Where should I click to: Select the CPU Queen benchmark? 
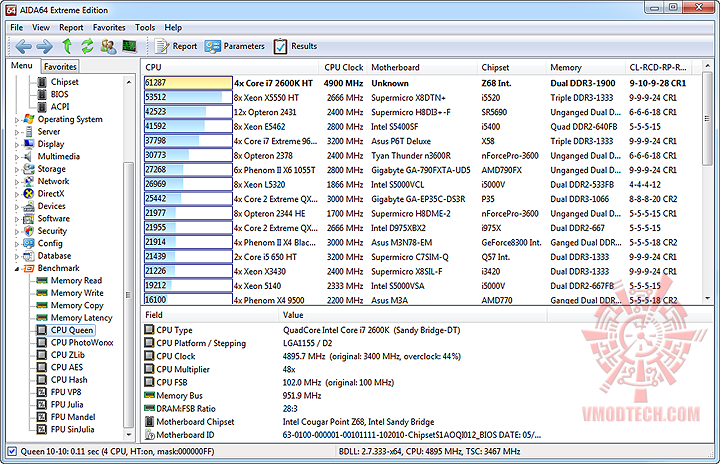[x=72, y=330]
